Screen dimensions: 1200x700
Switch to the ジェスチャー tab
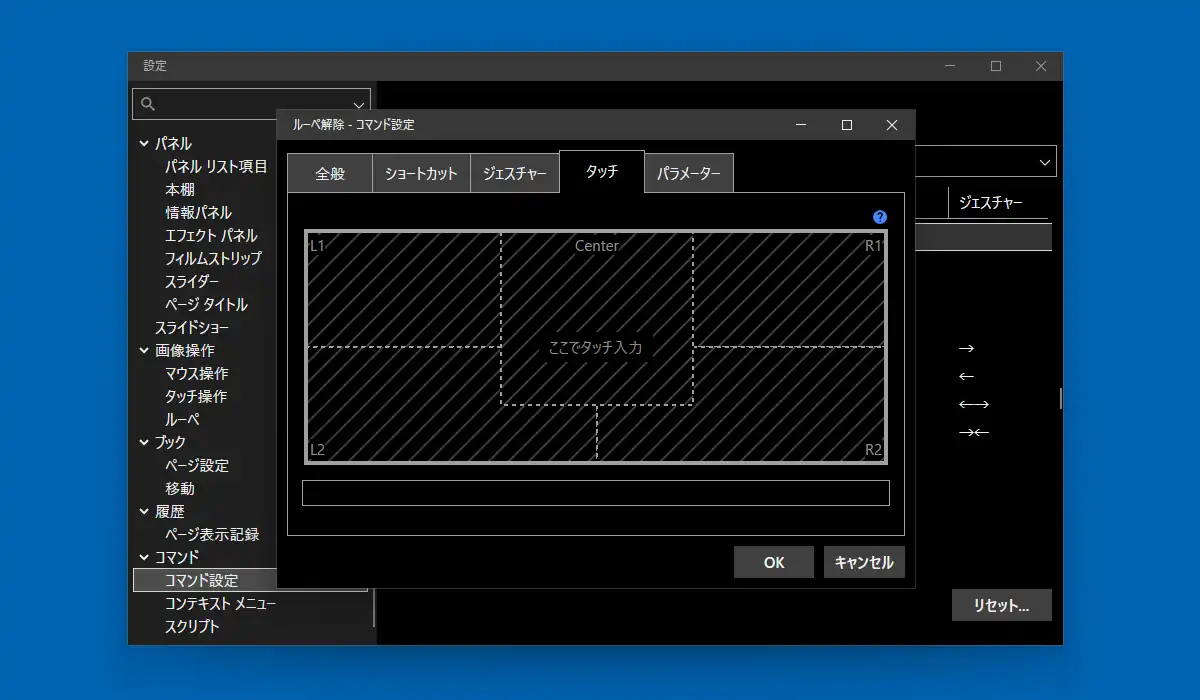tap(514, 173)
